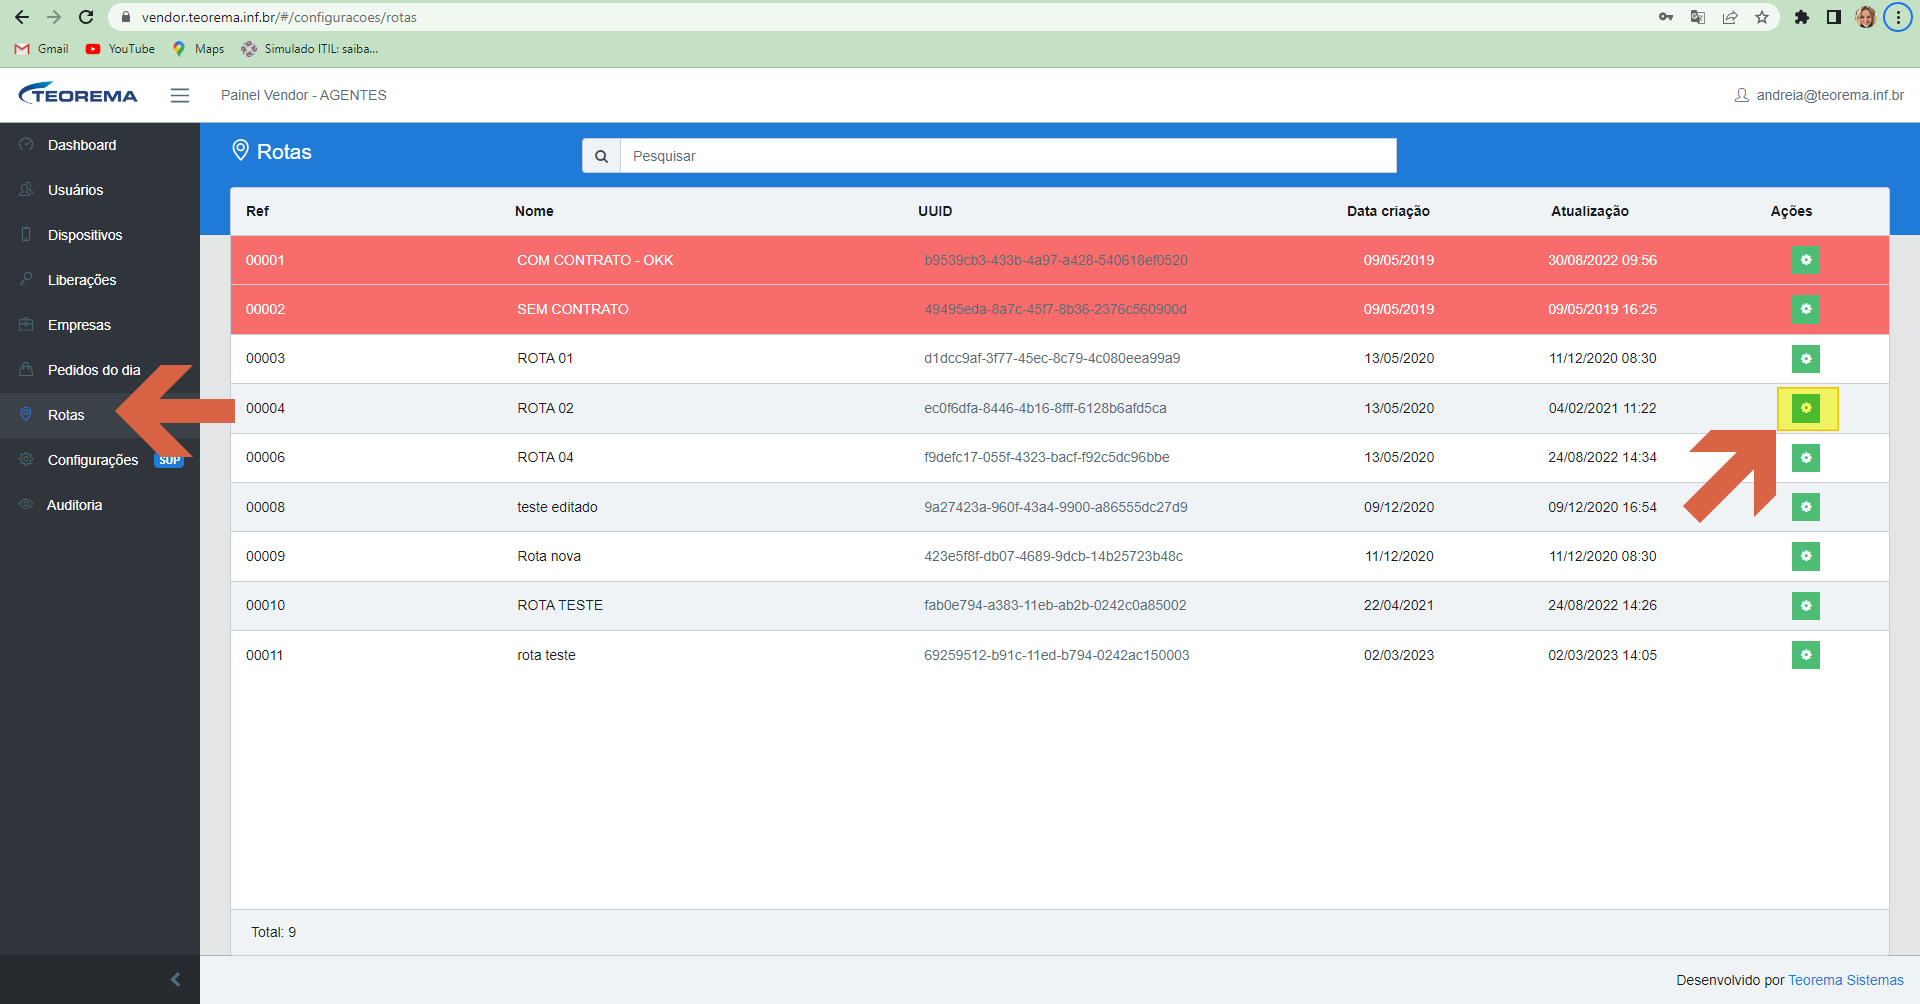Screen dimensions: 1920x1004
Task: Click creation date 02/03/2023
Action: coord(1399,655)
